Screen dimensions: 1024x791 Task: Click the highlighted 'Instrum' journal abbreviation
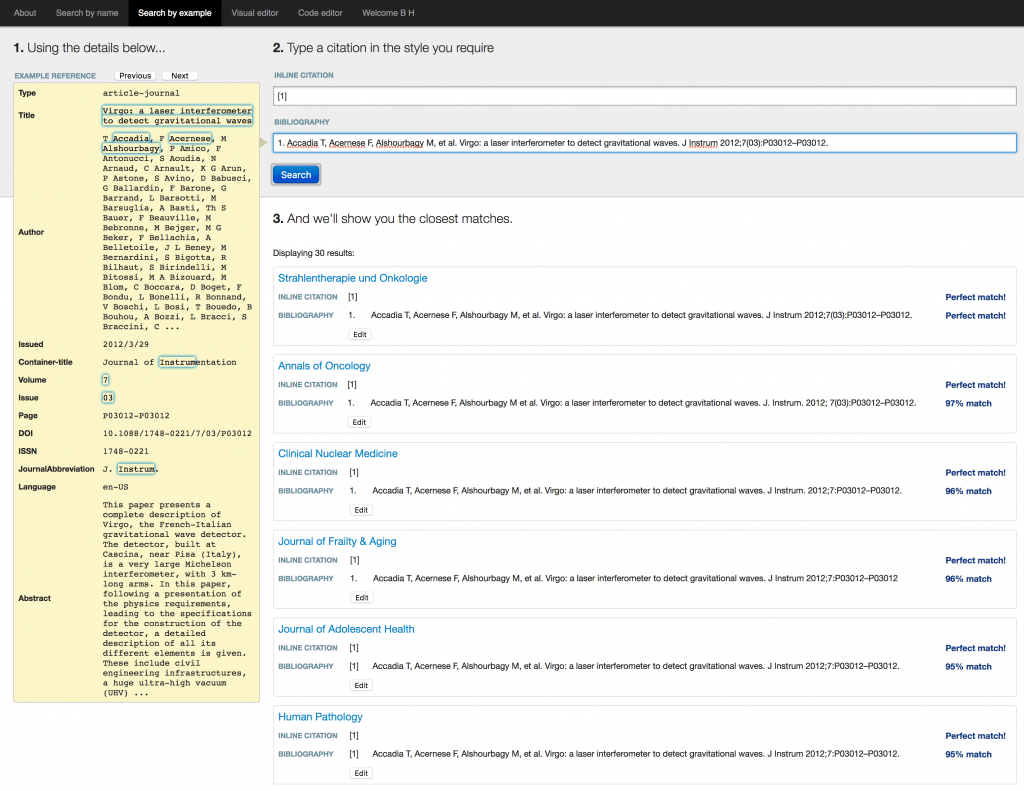tap(136, 468)
